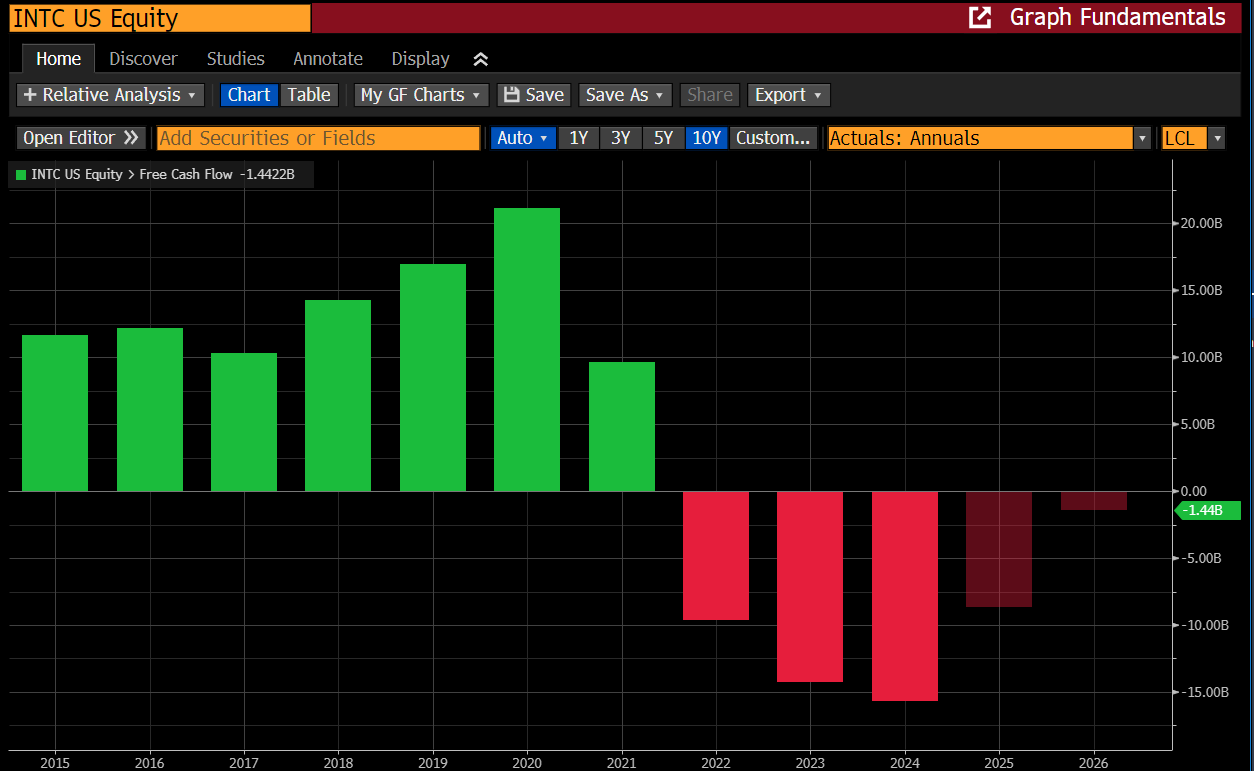Click the 2018 axis year label
The height and width of the screenshot is (771, 1254).
pos(338,762)
